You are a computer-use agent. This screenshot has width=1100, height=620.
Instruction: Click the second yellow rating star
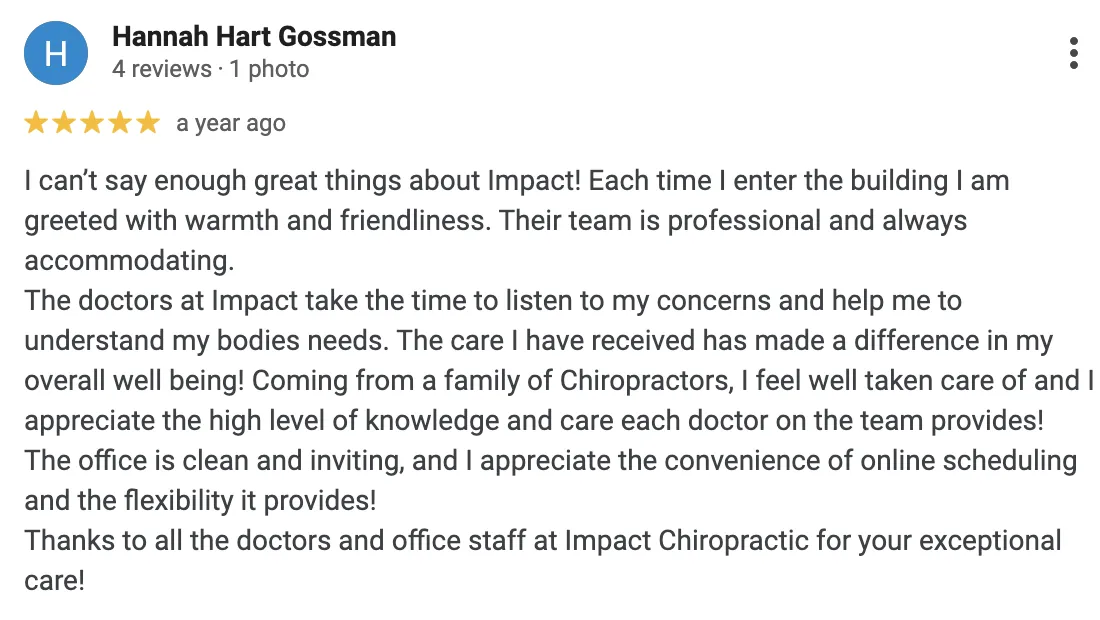tap(64, 123)
